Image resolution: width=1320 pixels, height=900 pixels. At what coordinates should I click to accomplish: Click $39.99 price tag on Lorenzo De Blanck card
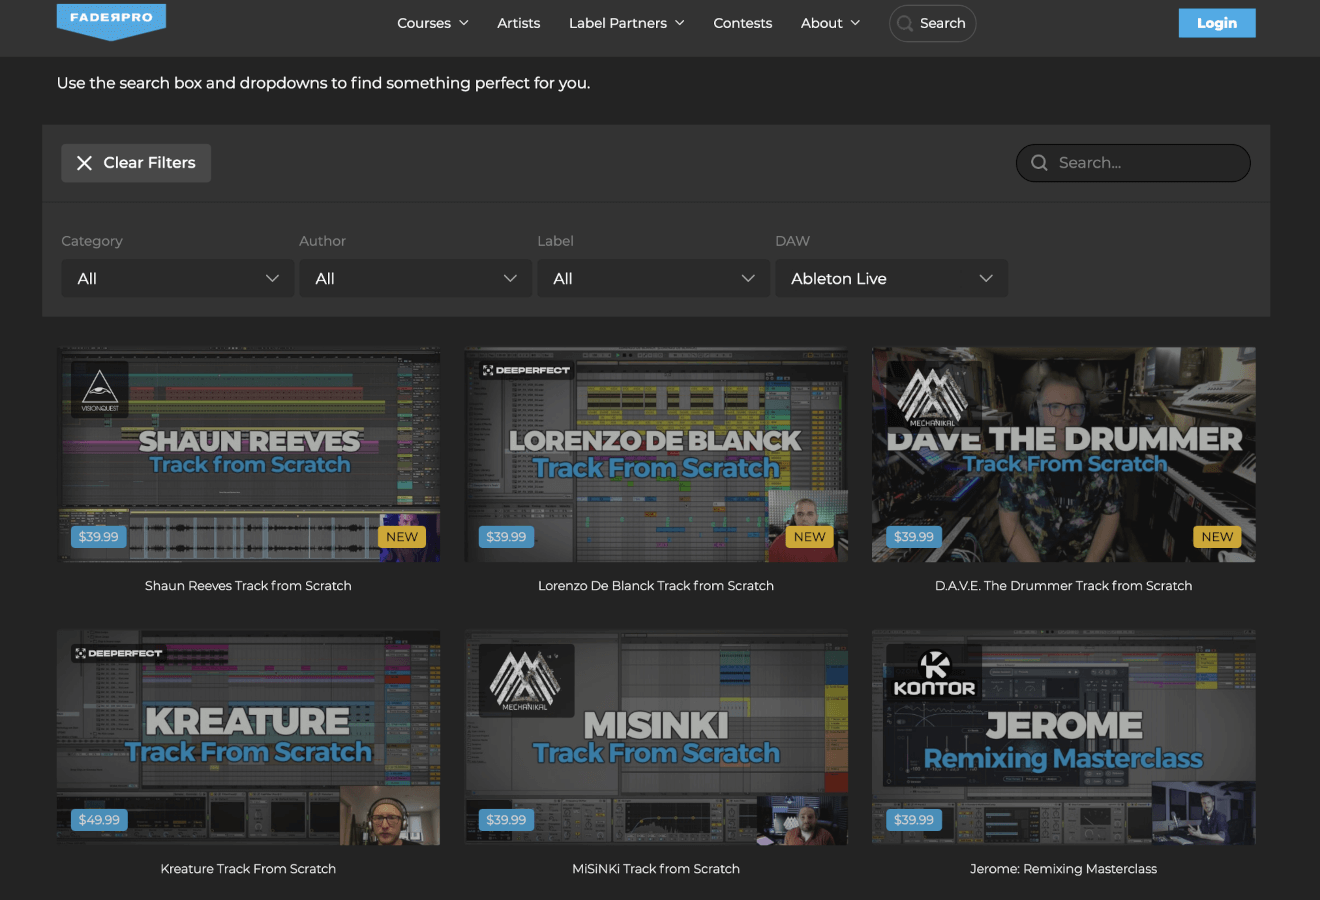(x=506, y=537)
